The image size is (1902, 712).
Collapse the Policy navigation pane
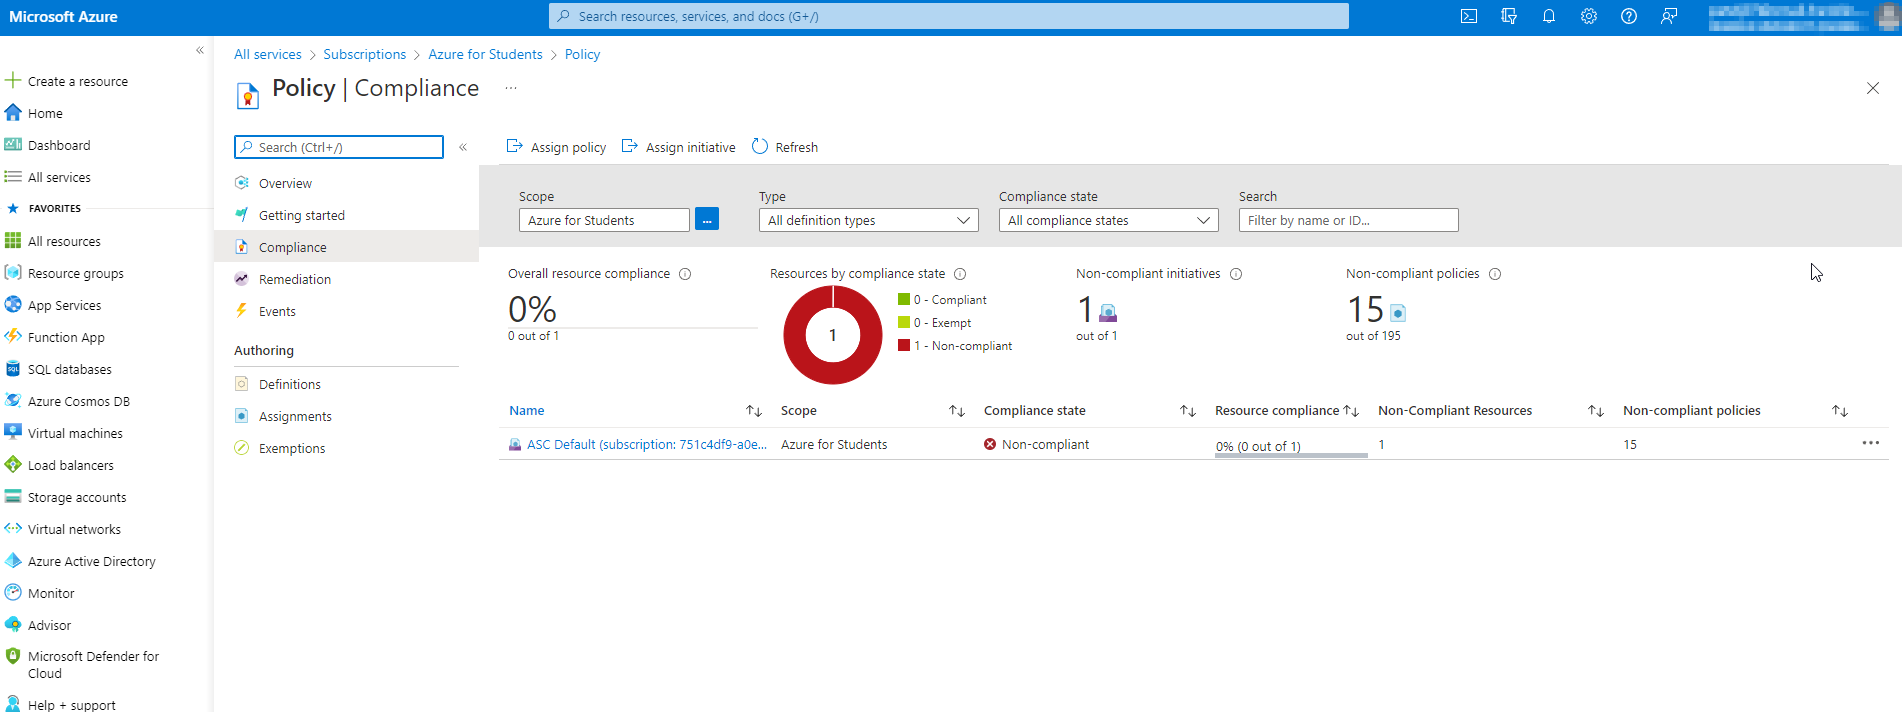click(x=463, y=147)
